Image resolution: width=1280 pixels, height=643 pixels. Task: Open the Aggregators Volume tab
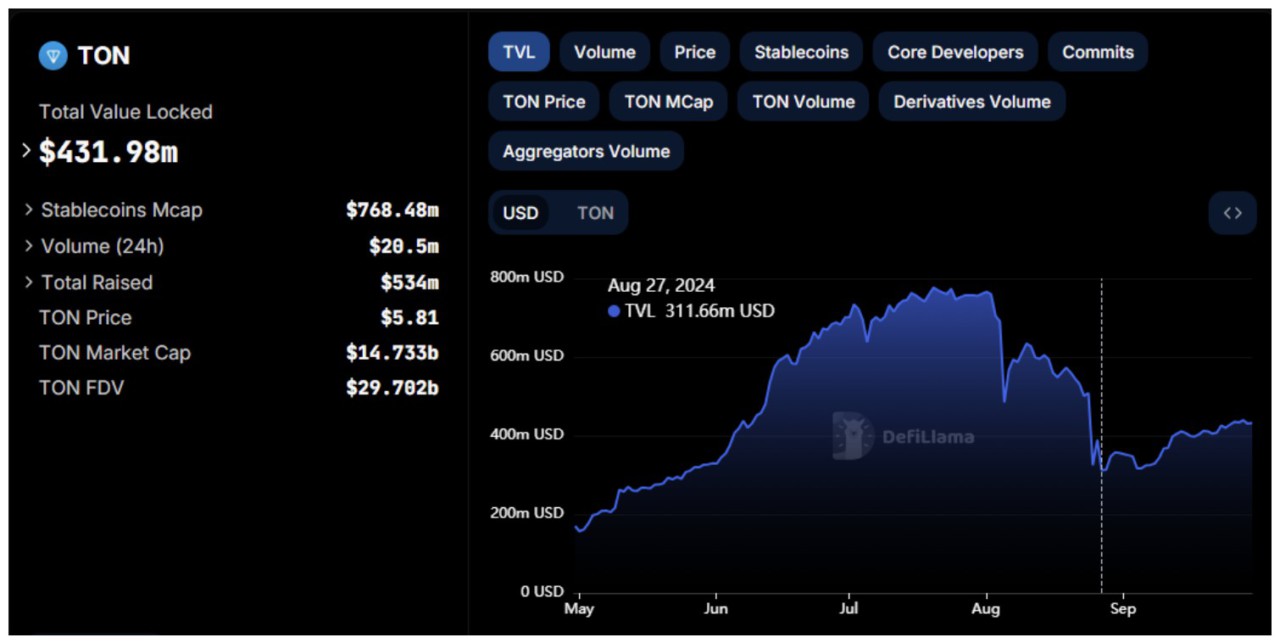point(585,151)
